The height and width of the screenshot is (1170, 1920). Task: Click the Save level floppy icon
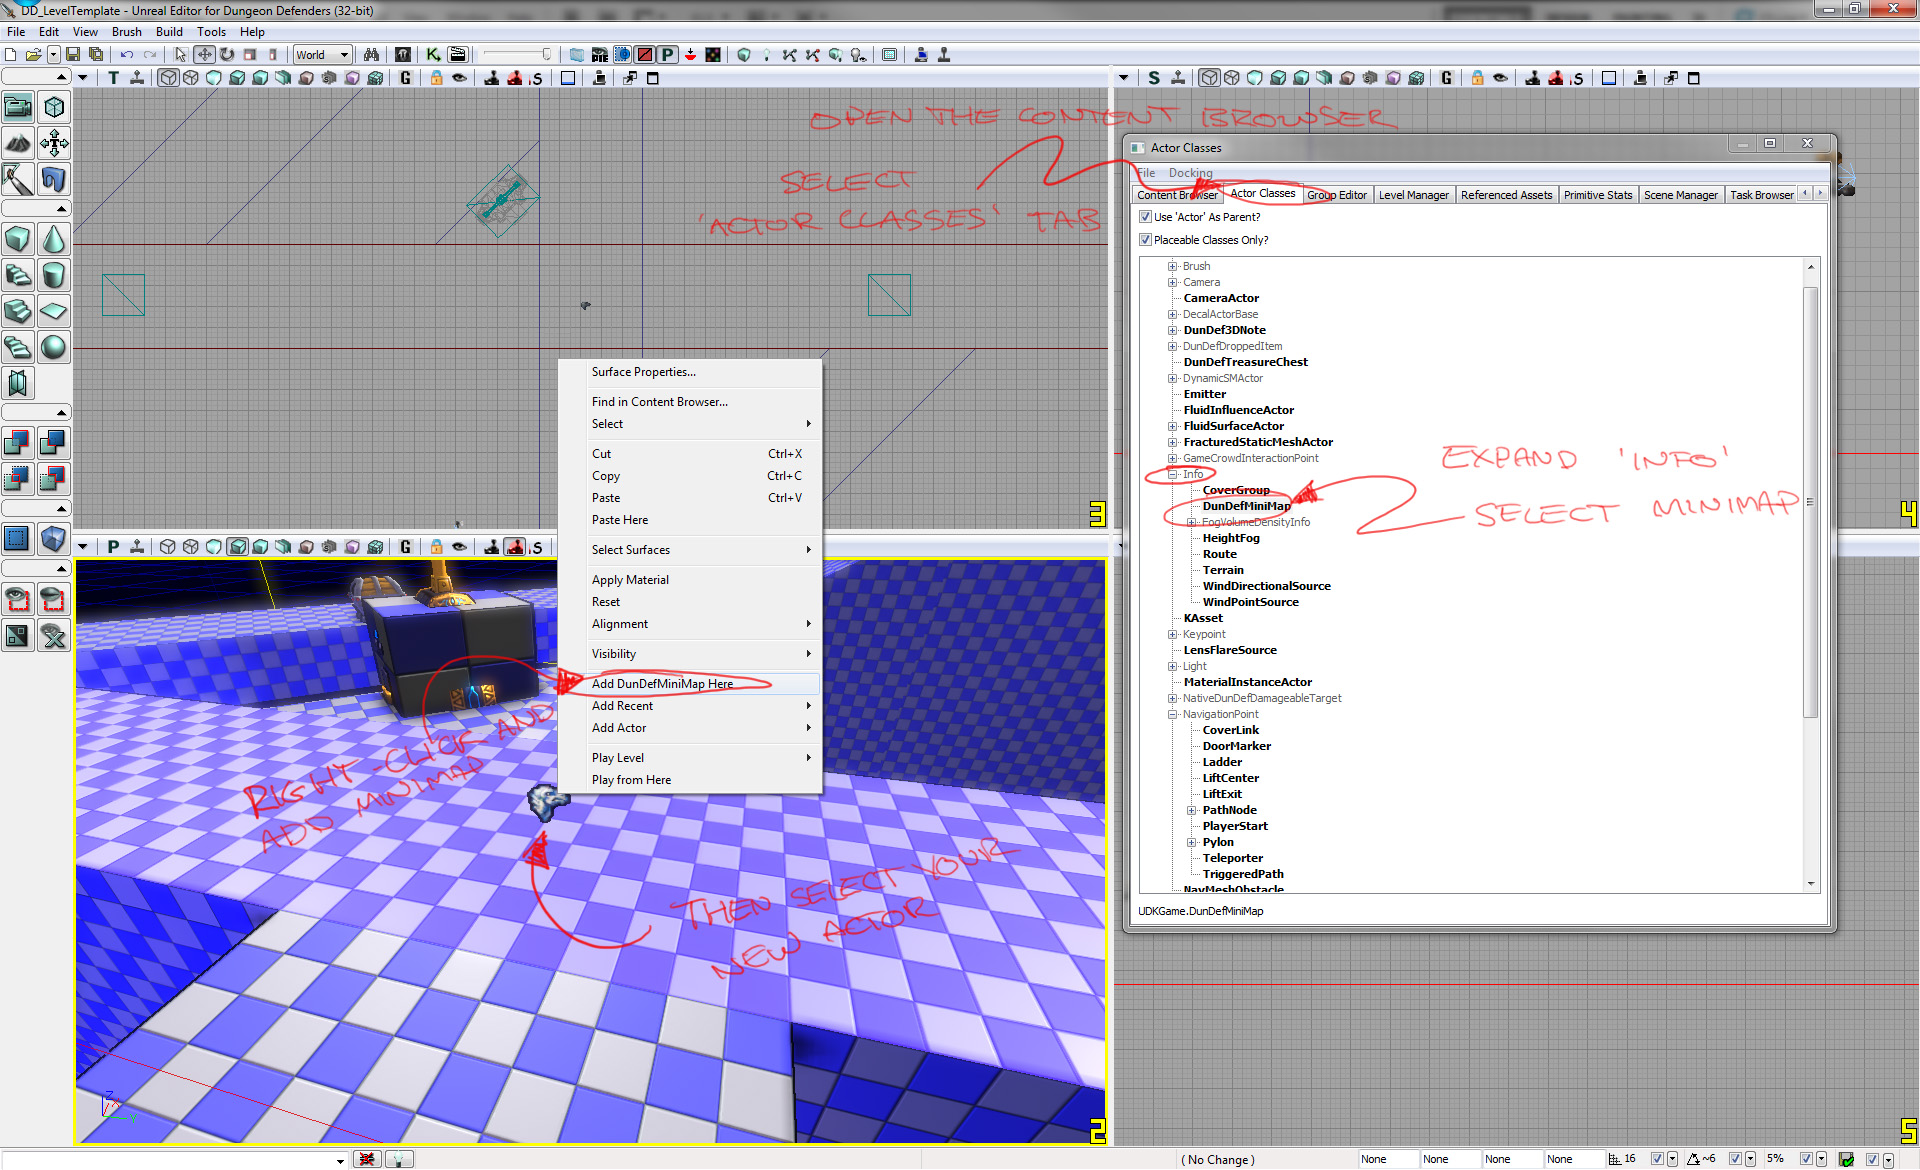73,54
